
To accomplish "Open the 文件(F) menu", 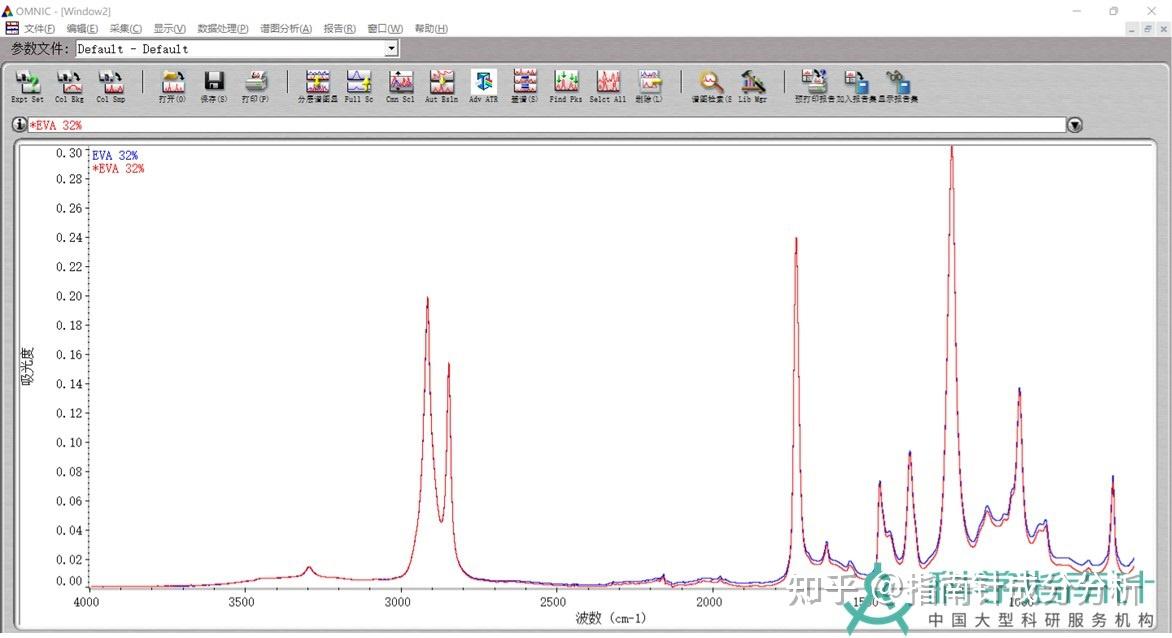I will coord(40,28).
